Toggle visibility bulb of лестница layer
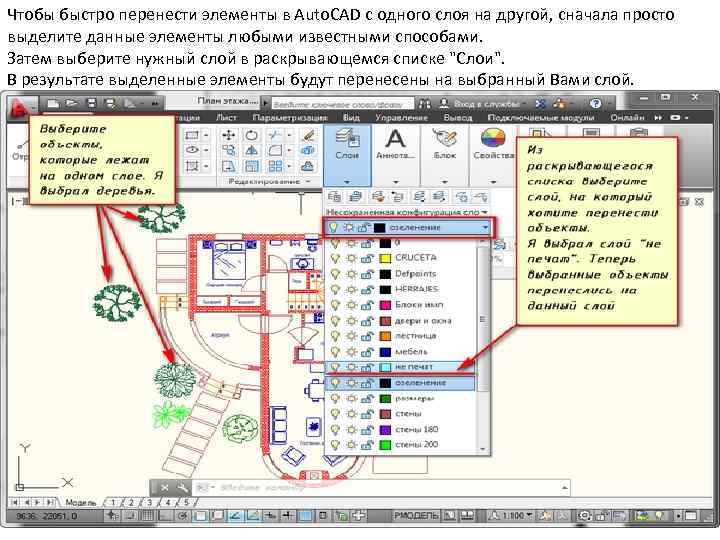 click(x=335, y=337)
